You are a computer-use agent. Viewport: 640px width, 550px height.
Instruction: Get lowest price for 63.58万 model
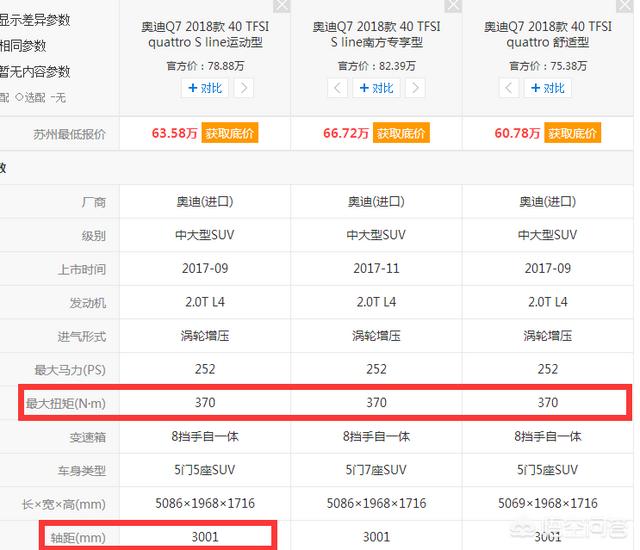tap(230, 133)
